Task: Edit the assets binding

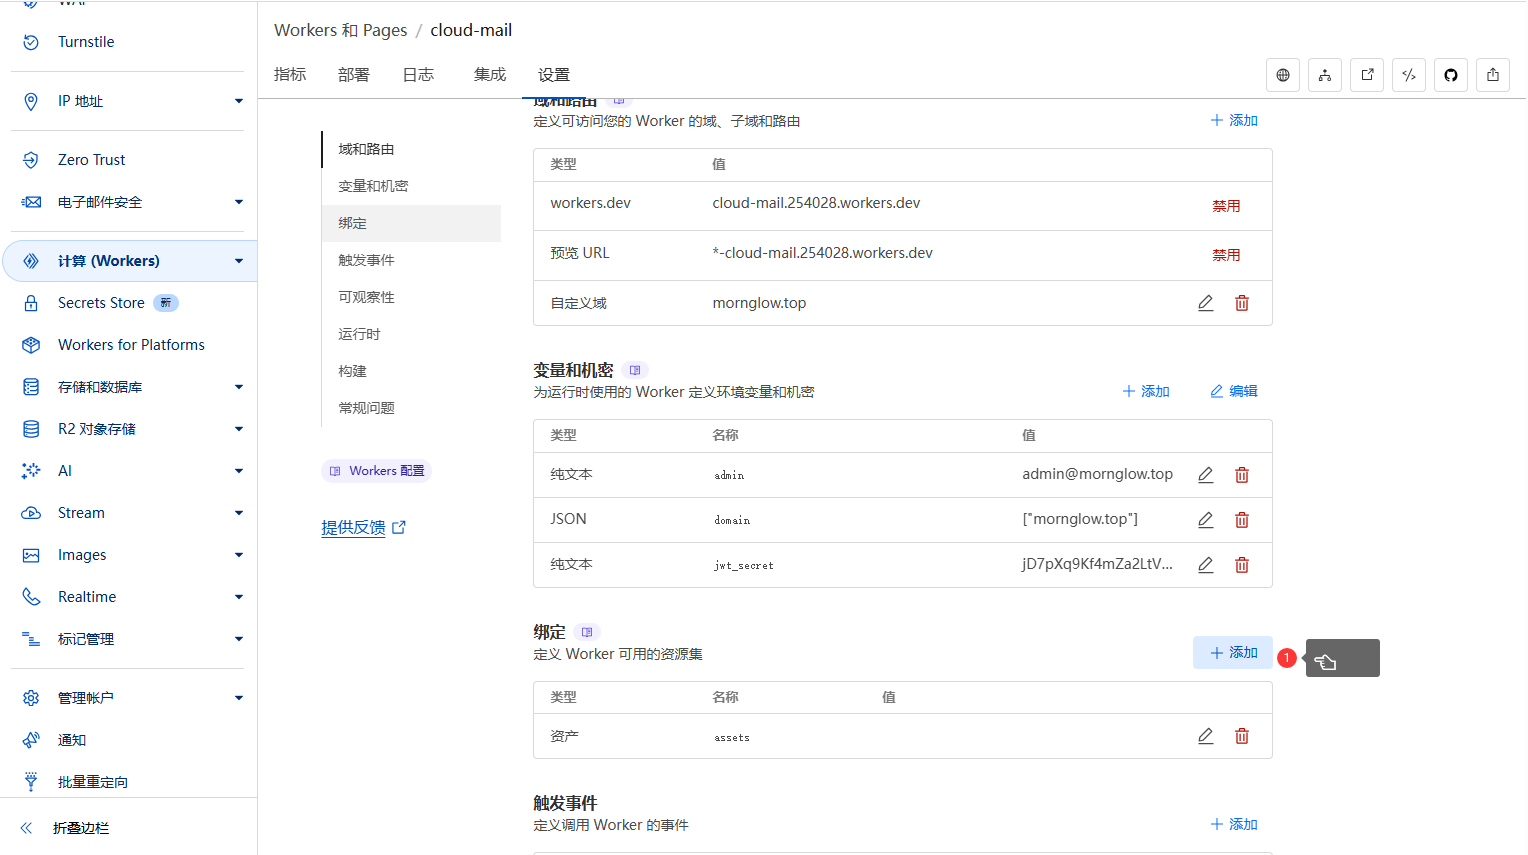Action: (1205, 736)
